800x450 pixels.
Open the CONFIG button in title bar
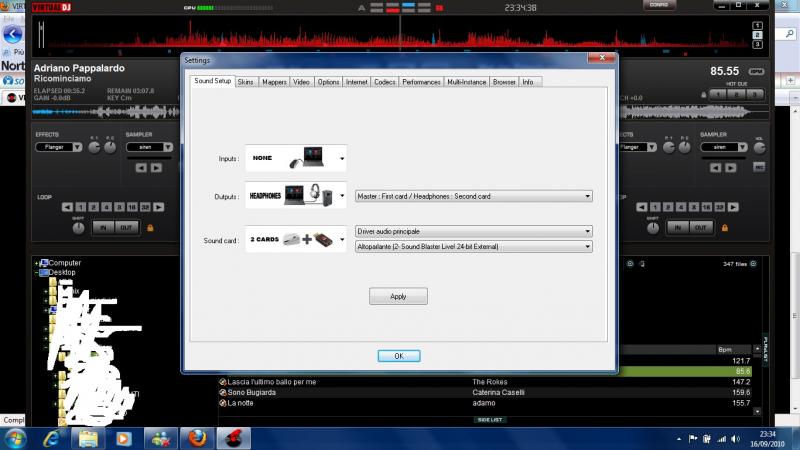(659, 5)
